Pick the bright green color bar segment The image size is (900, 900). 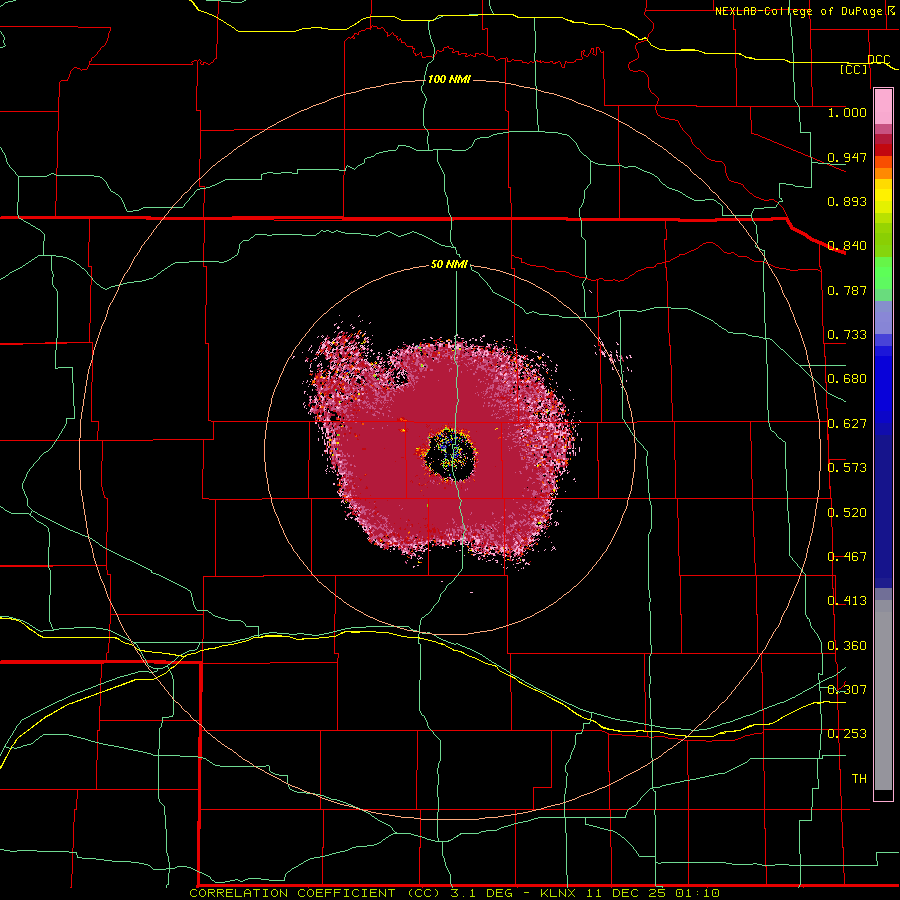click(x=883, y=273)
